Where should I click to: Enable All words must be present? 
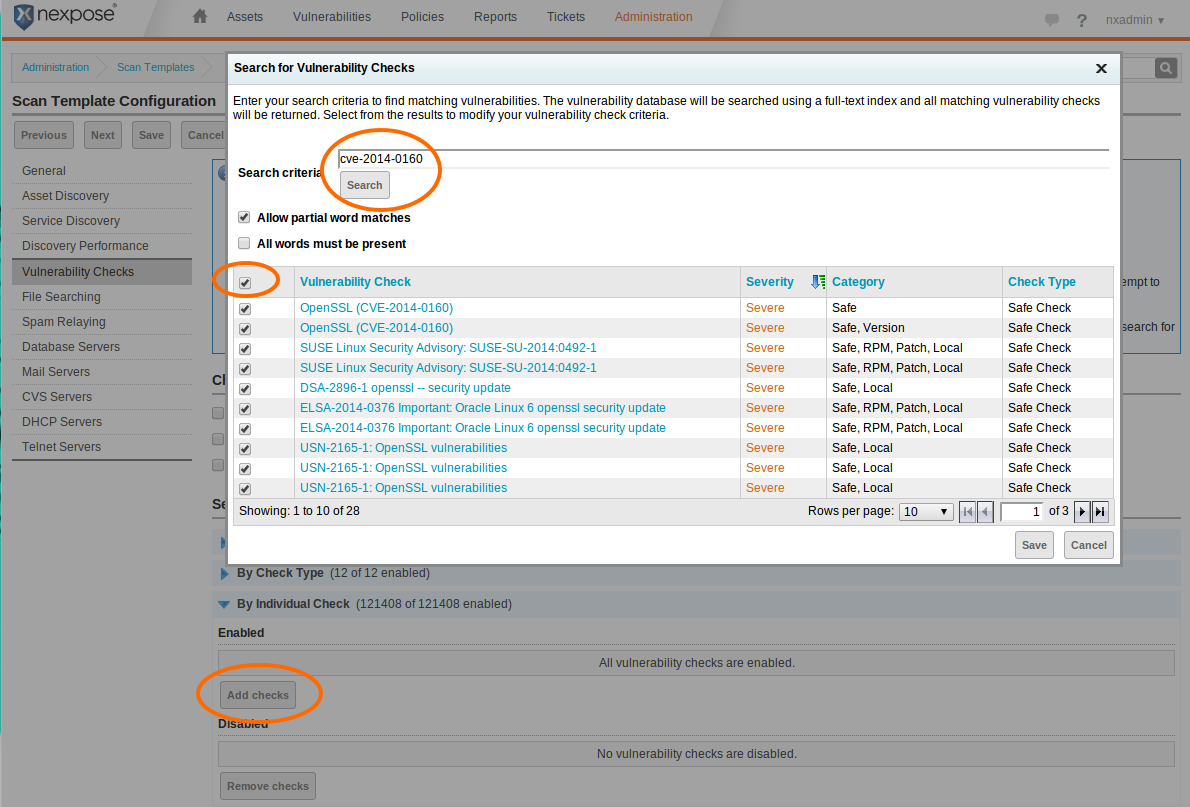(244, 243)
